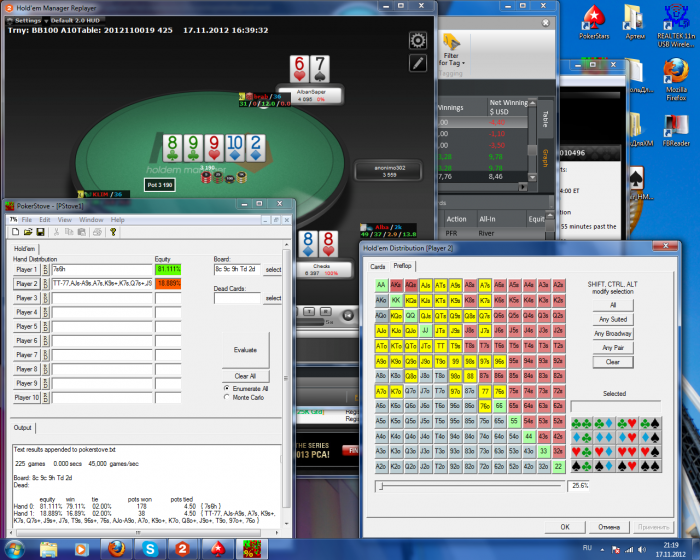Toggle the AA hand cell
The height and width of the screenshot is (560, 700).
pyautogui.click(x=381, y=285)
